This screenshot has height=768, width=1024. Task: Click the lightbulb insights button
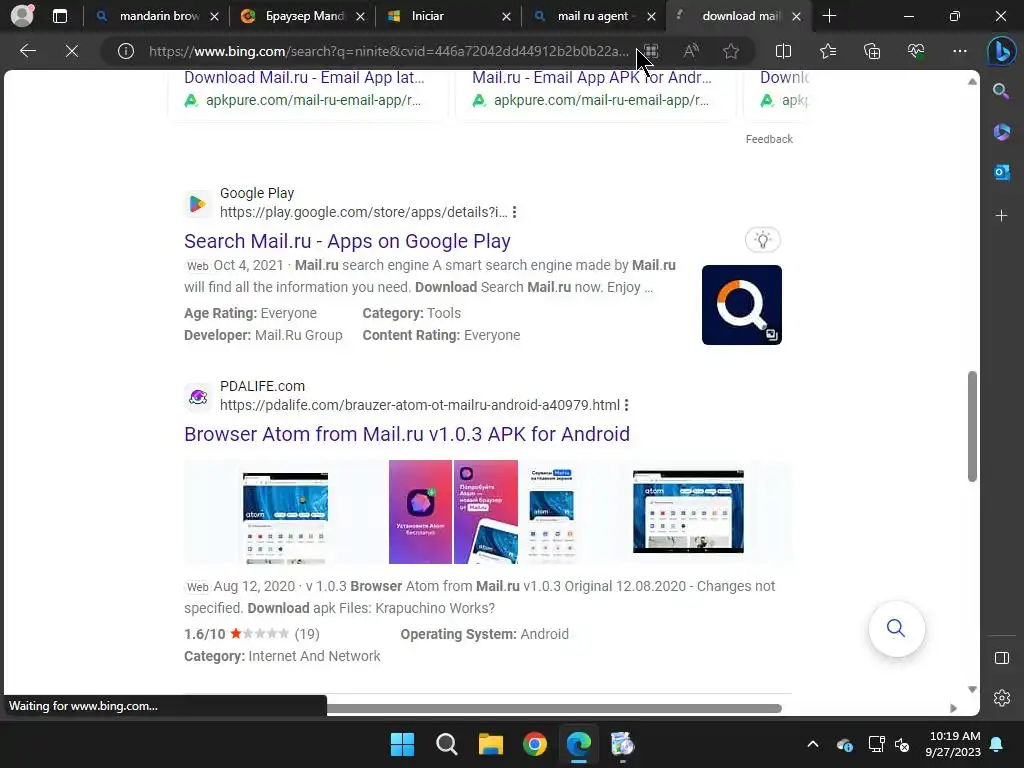click(x=763, y=240)
